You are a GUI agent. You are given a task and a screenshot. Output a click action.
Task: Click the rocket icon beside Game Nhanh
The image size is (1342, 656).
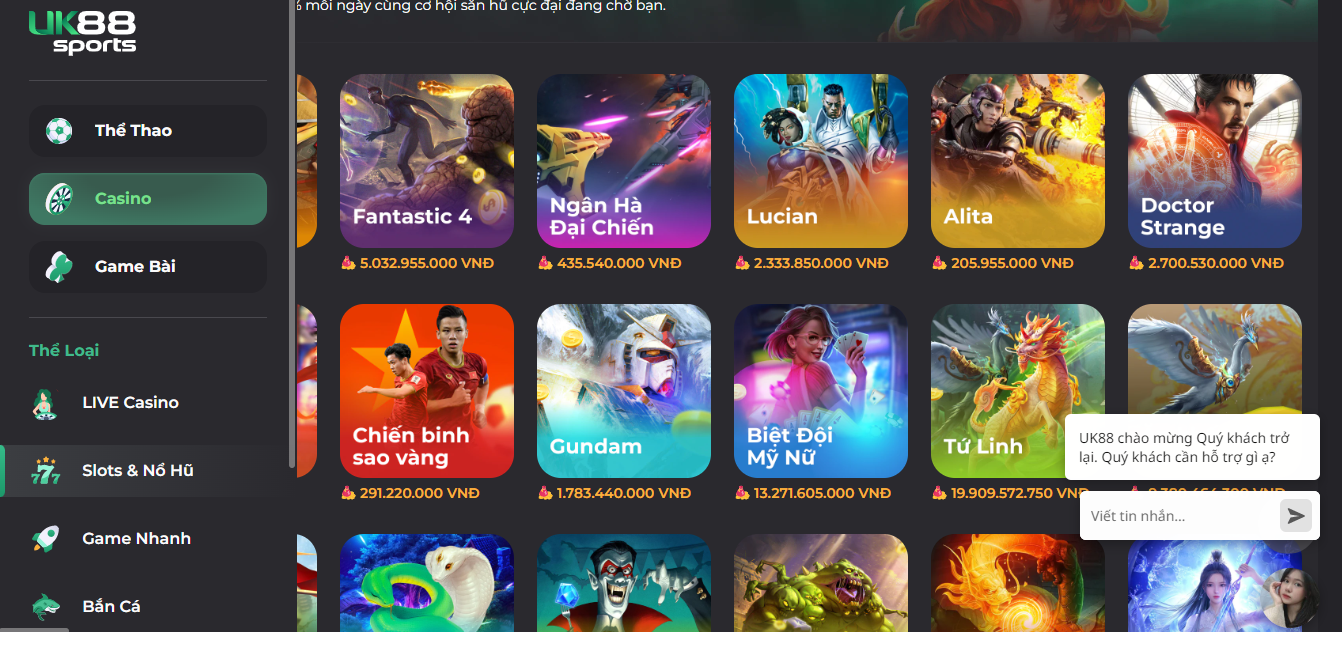point(45,539)
